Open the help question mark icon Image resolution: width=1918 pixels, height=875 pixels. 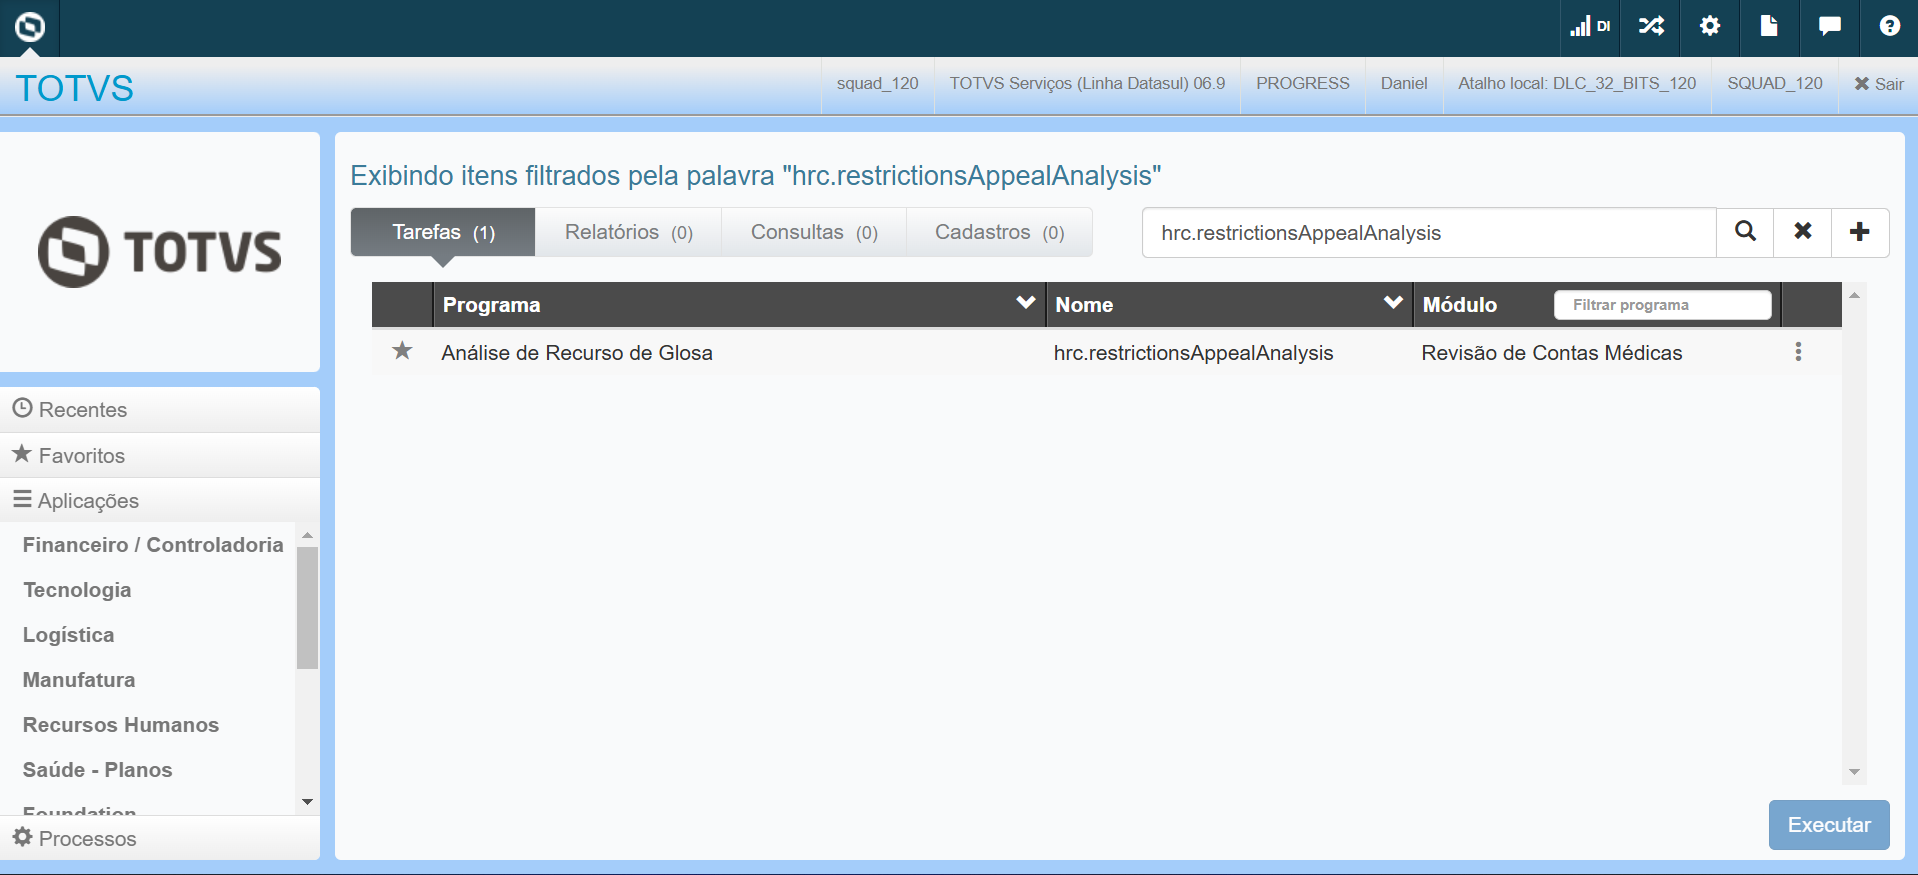1890,26
